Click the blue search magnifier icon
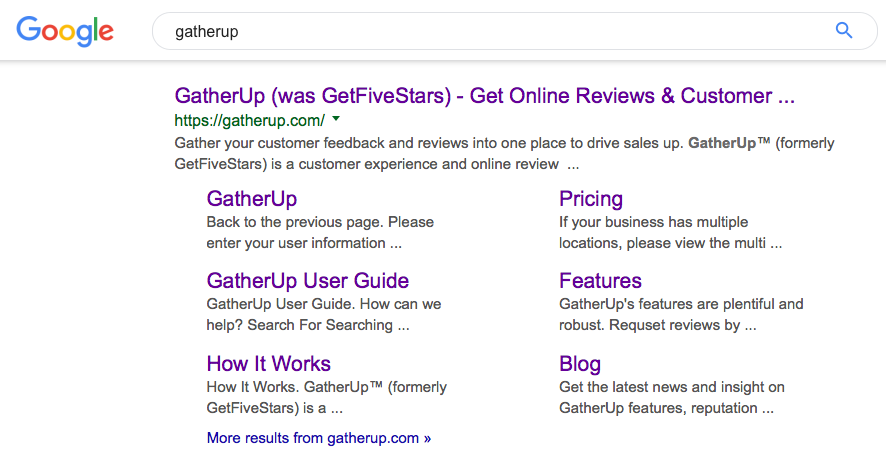886x469 pixels. tap(844, 31)
